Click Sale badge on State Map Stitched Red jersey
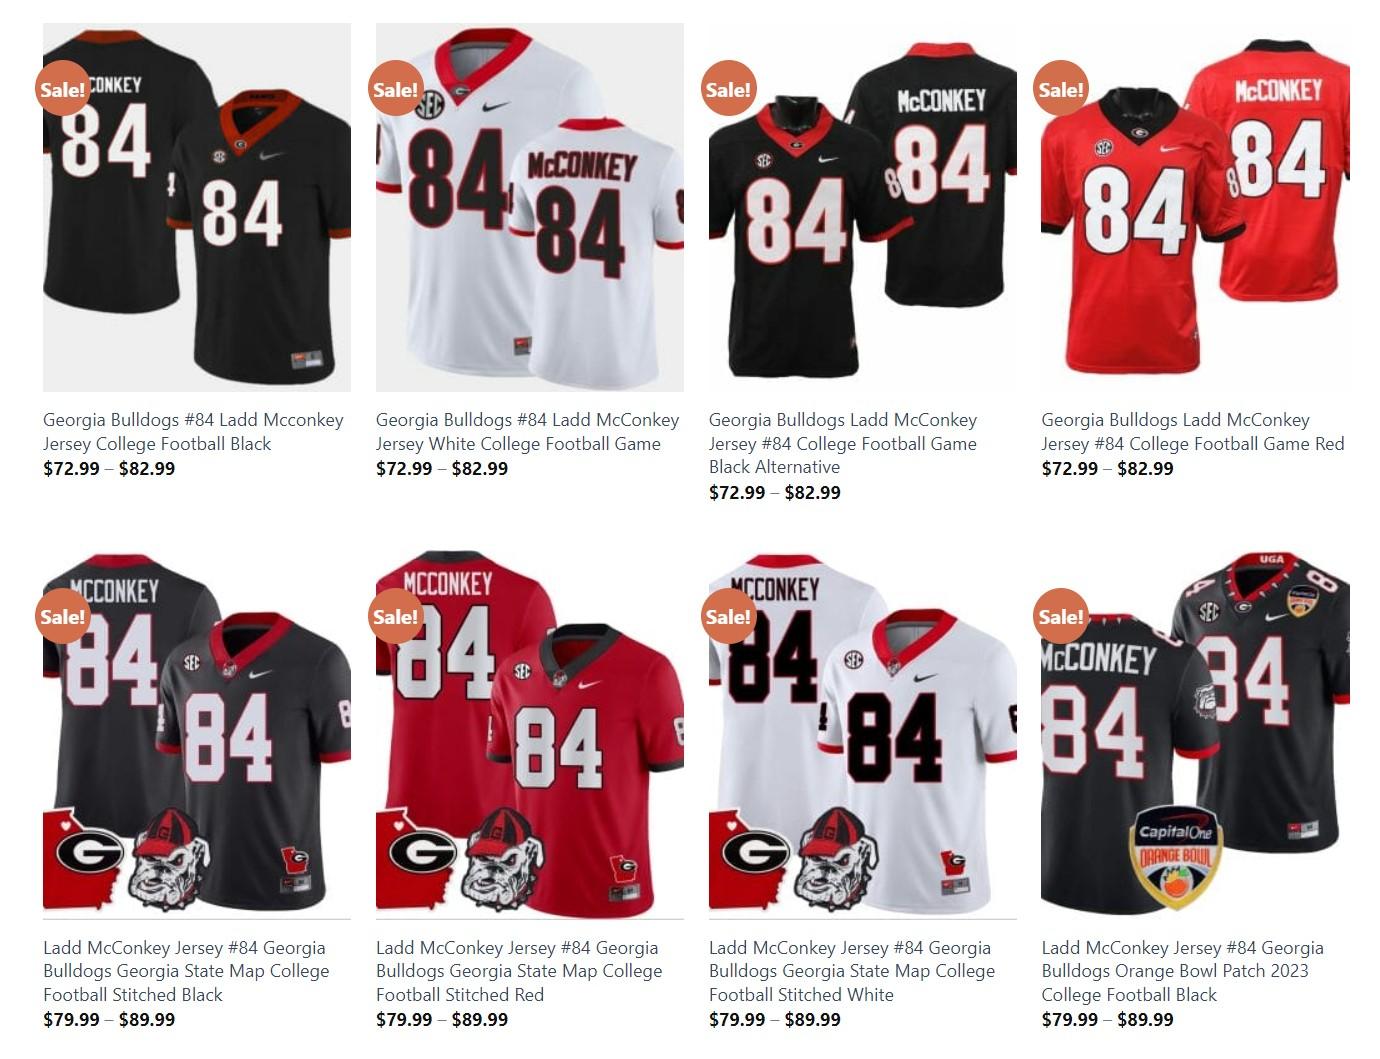 (395, 616)
